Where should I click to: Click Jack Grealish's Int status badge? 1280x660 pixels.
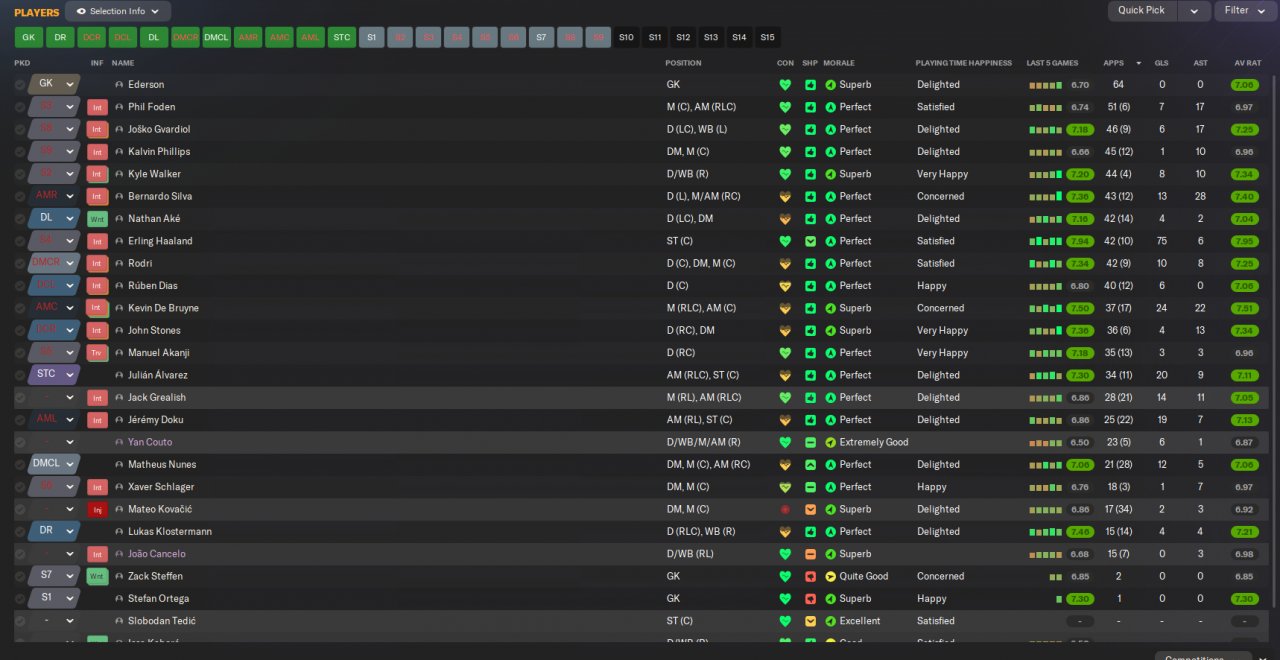click(97, 398)
